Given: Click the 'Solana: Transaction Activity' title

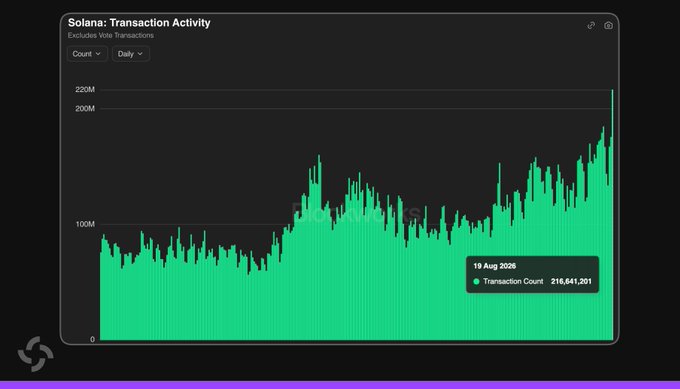Looking at the screenshot, I should tap(139, 23).
